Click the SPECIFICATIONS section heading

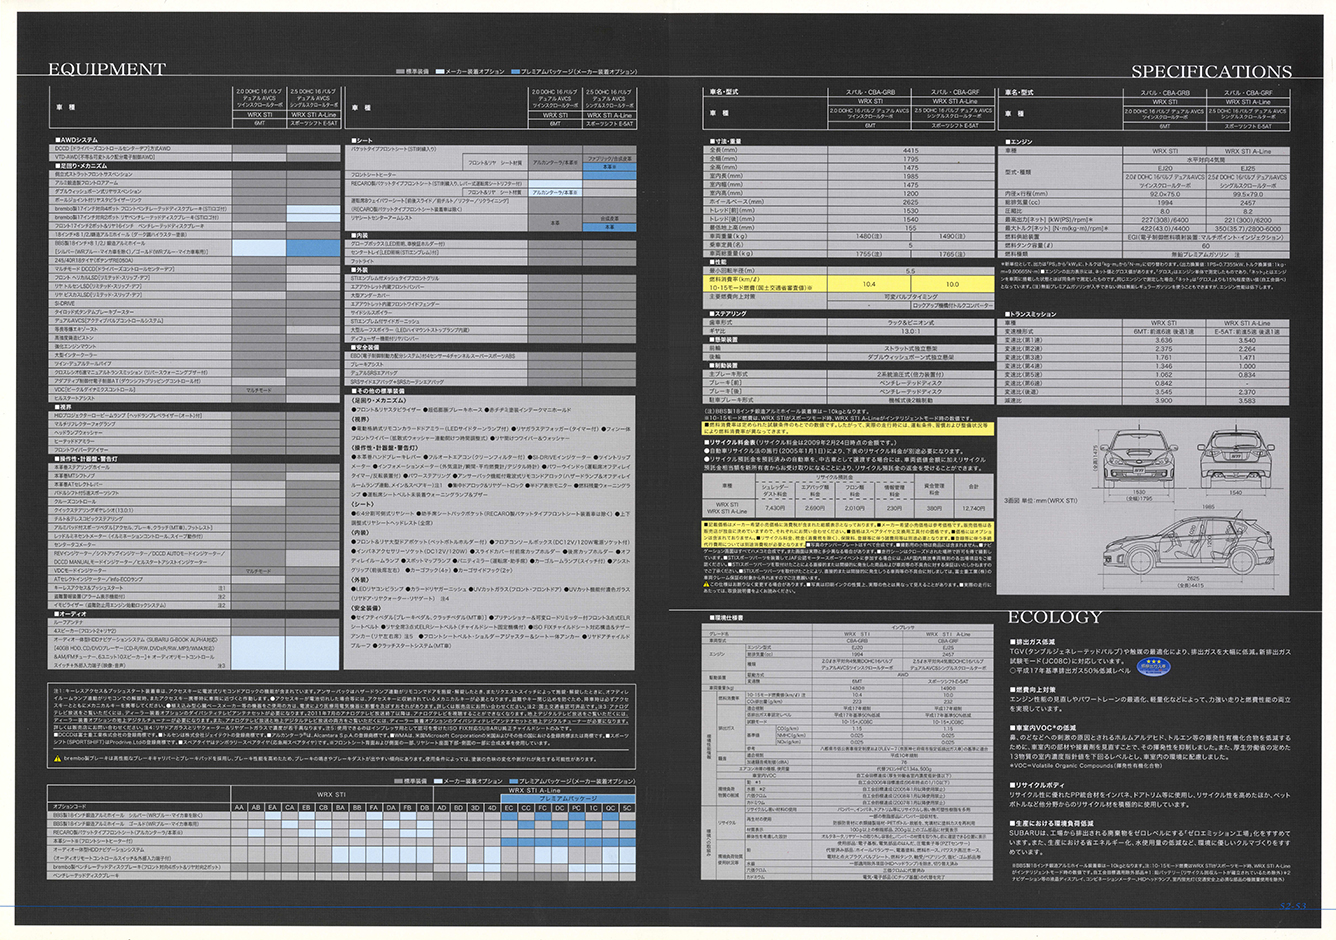pyautogui.click(x=1211, y=71)
